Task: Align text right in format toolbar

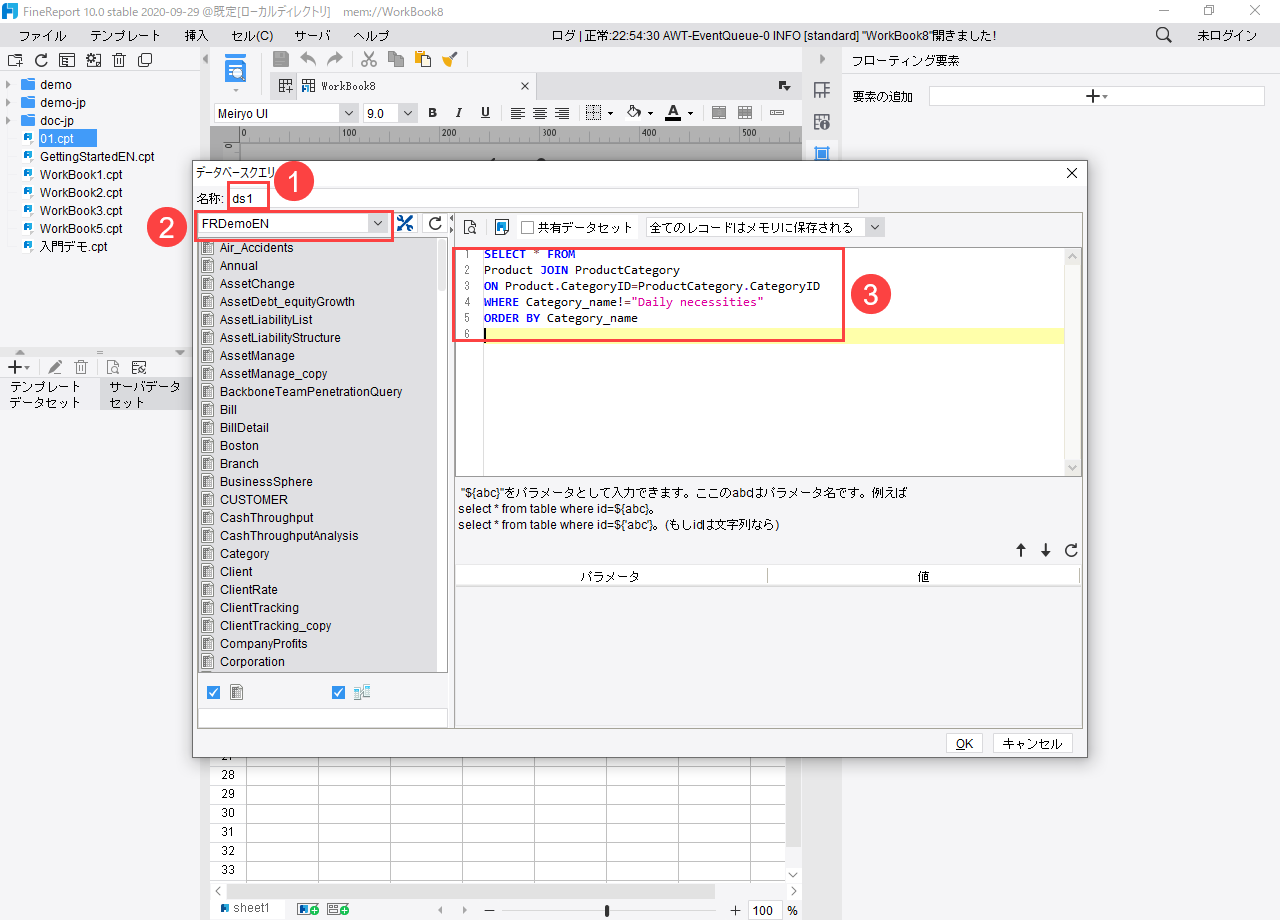Action: pos(562,113)
